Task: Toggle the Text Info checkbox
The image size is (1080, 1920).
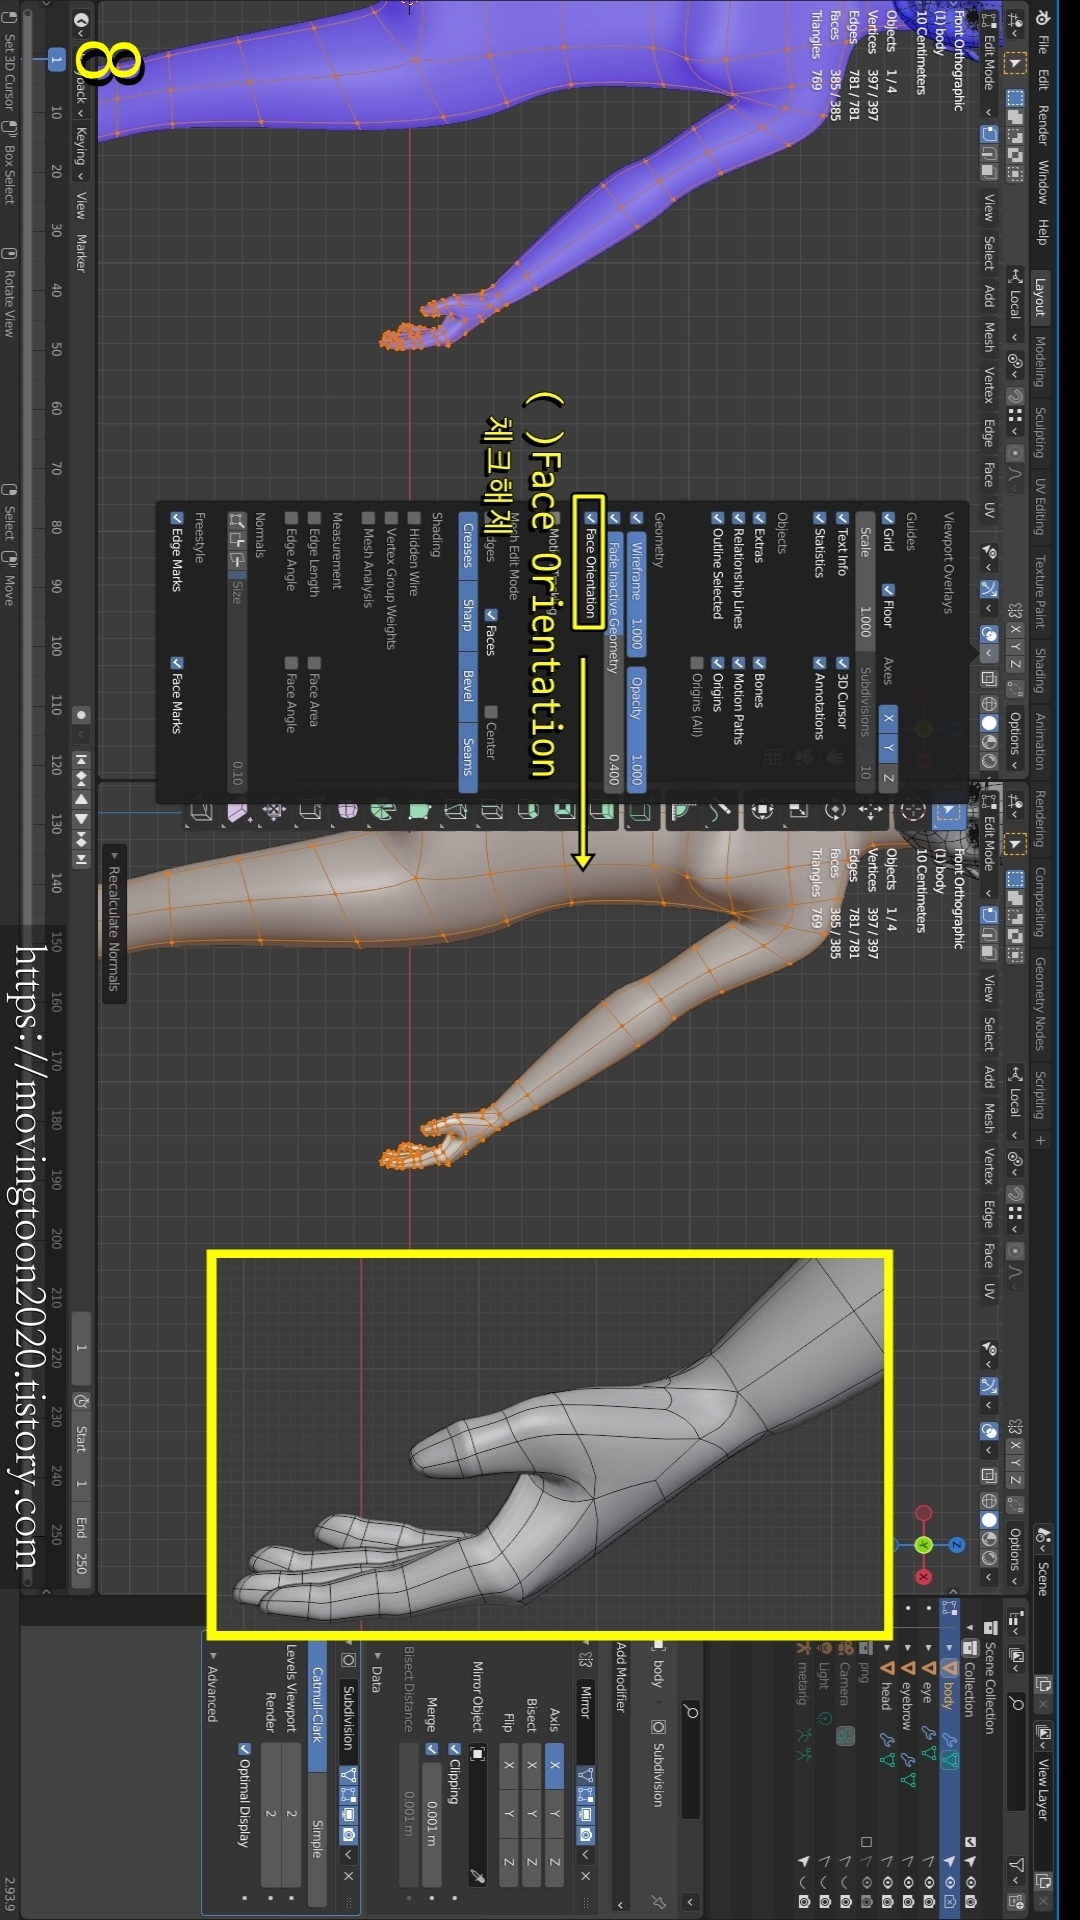Action: (842, 519)
